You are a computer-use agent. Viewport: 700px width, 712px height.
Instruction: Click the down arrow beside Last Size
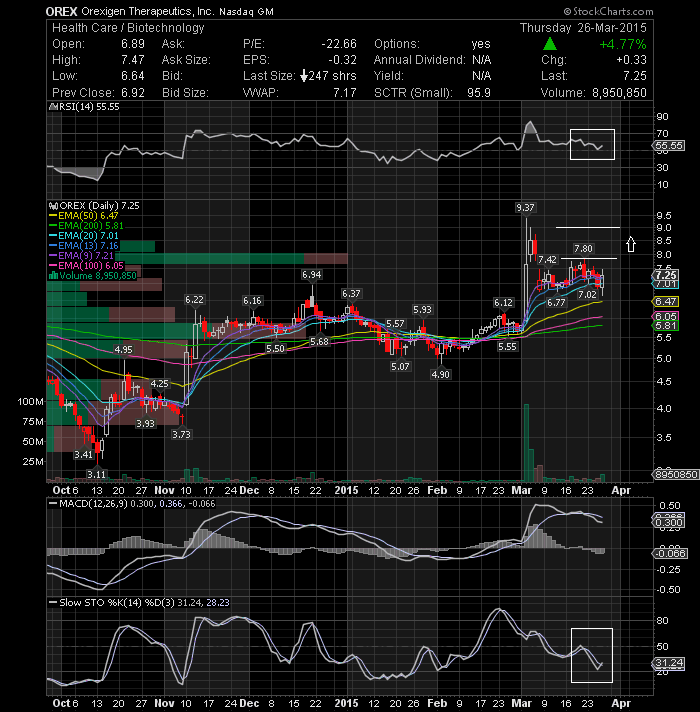[304, 76]
